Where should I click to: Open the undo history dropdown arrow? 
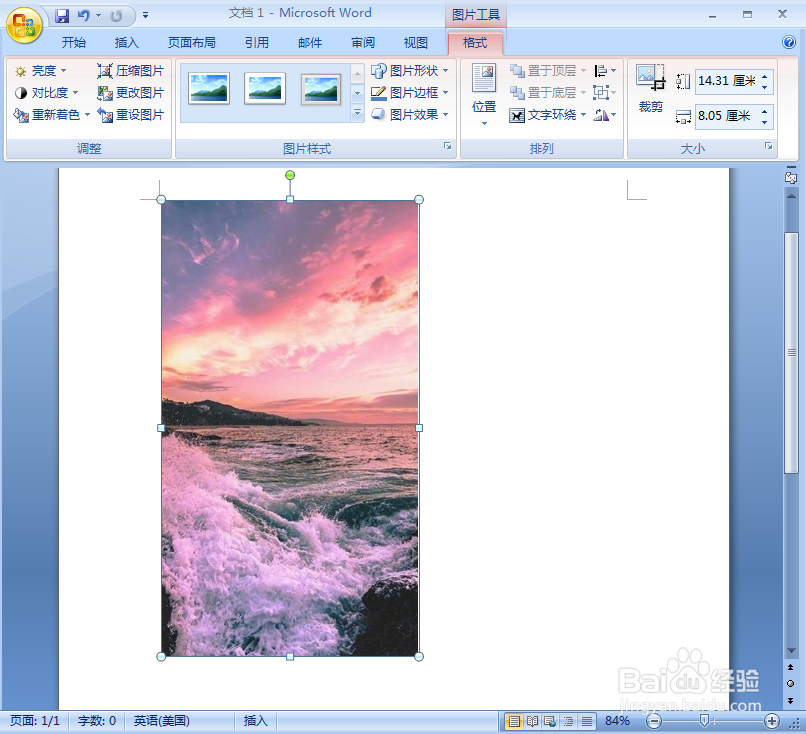(x=99, y=16)
